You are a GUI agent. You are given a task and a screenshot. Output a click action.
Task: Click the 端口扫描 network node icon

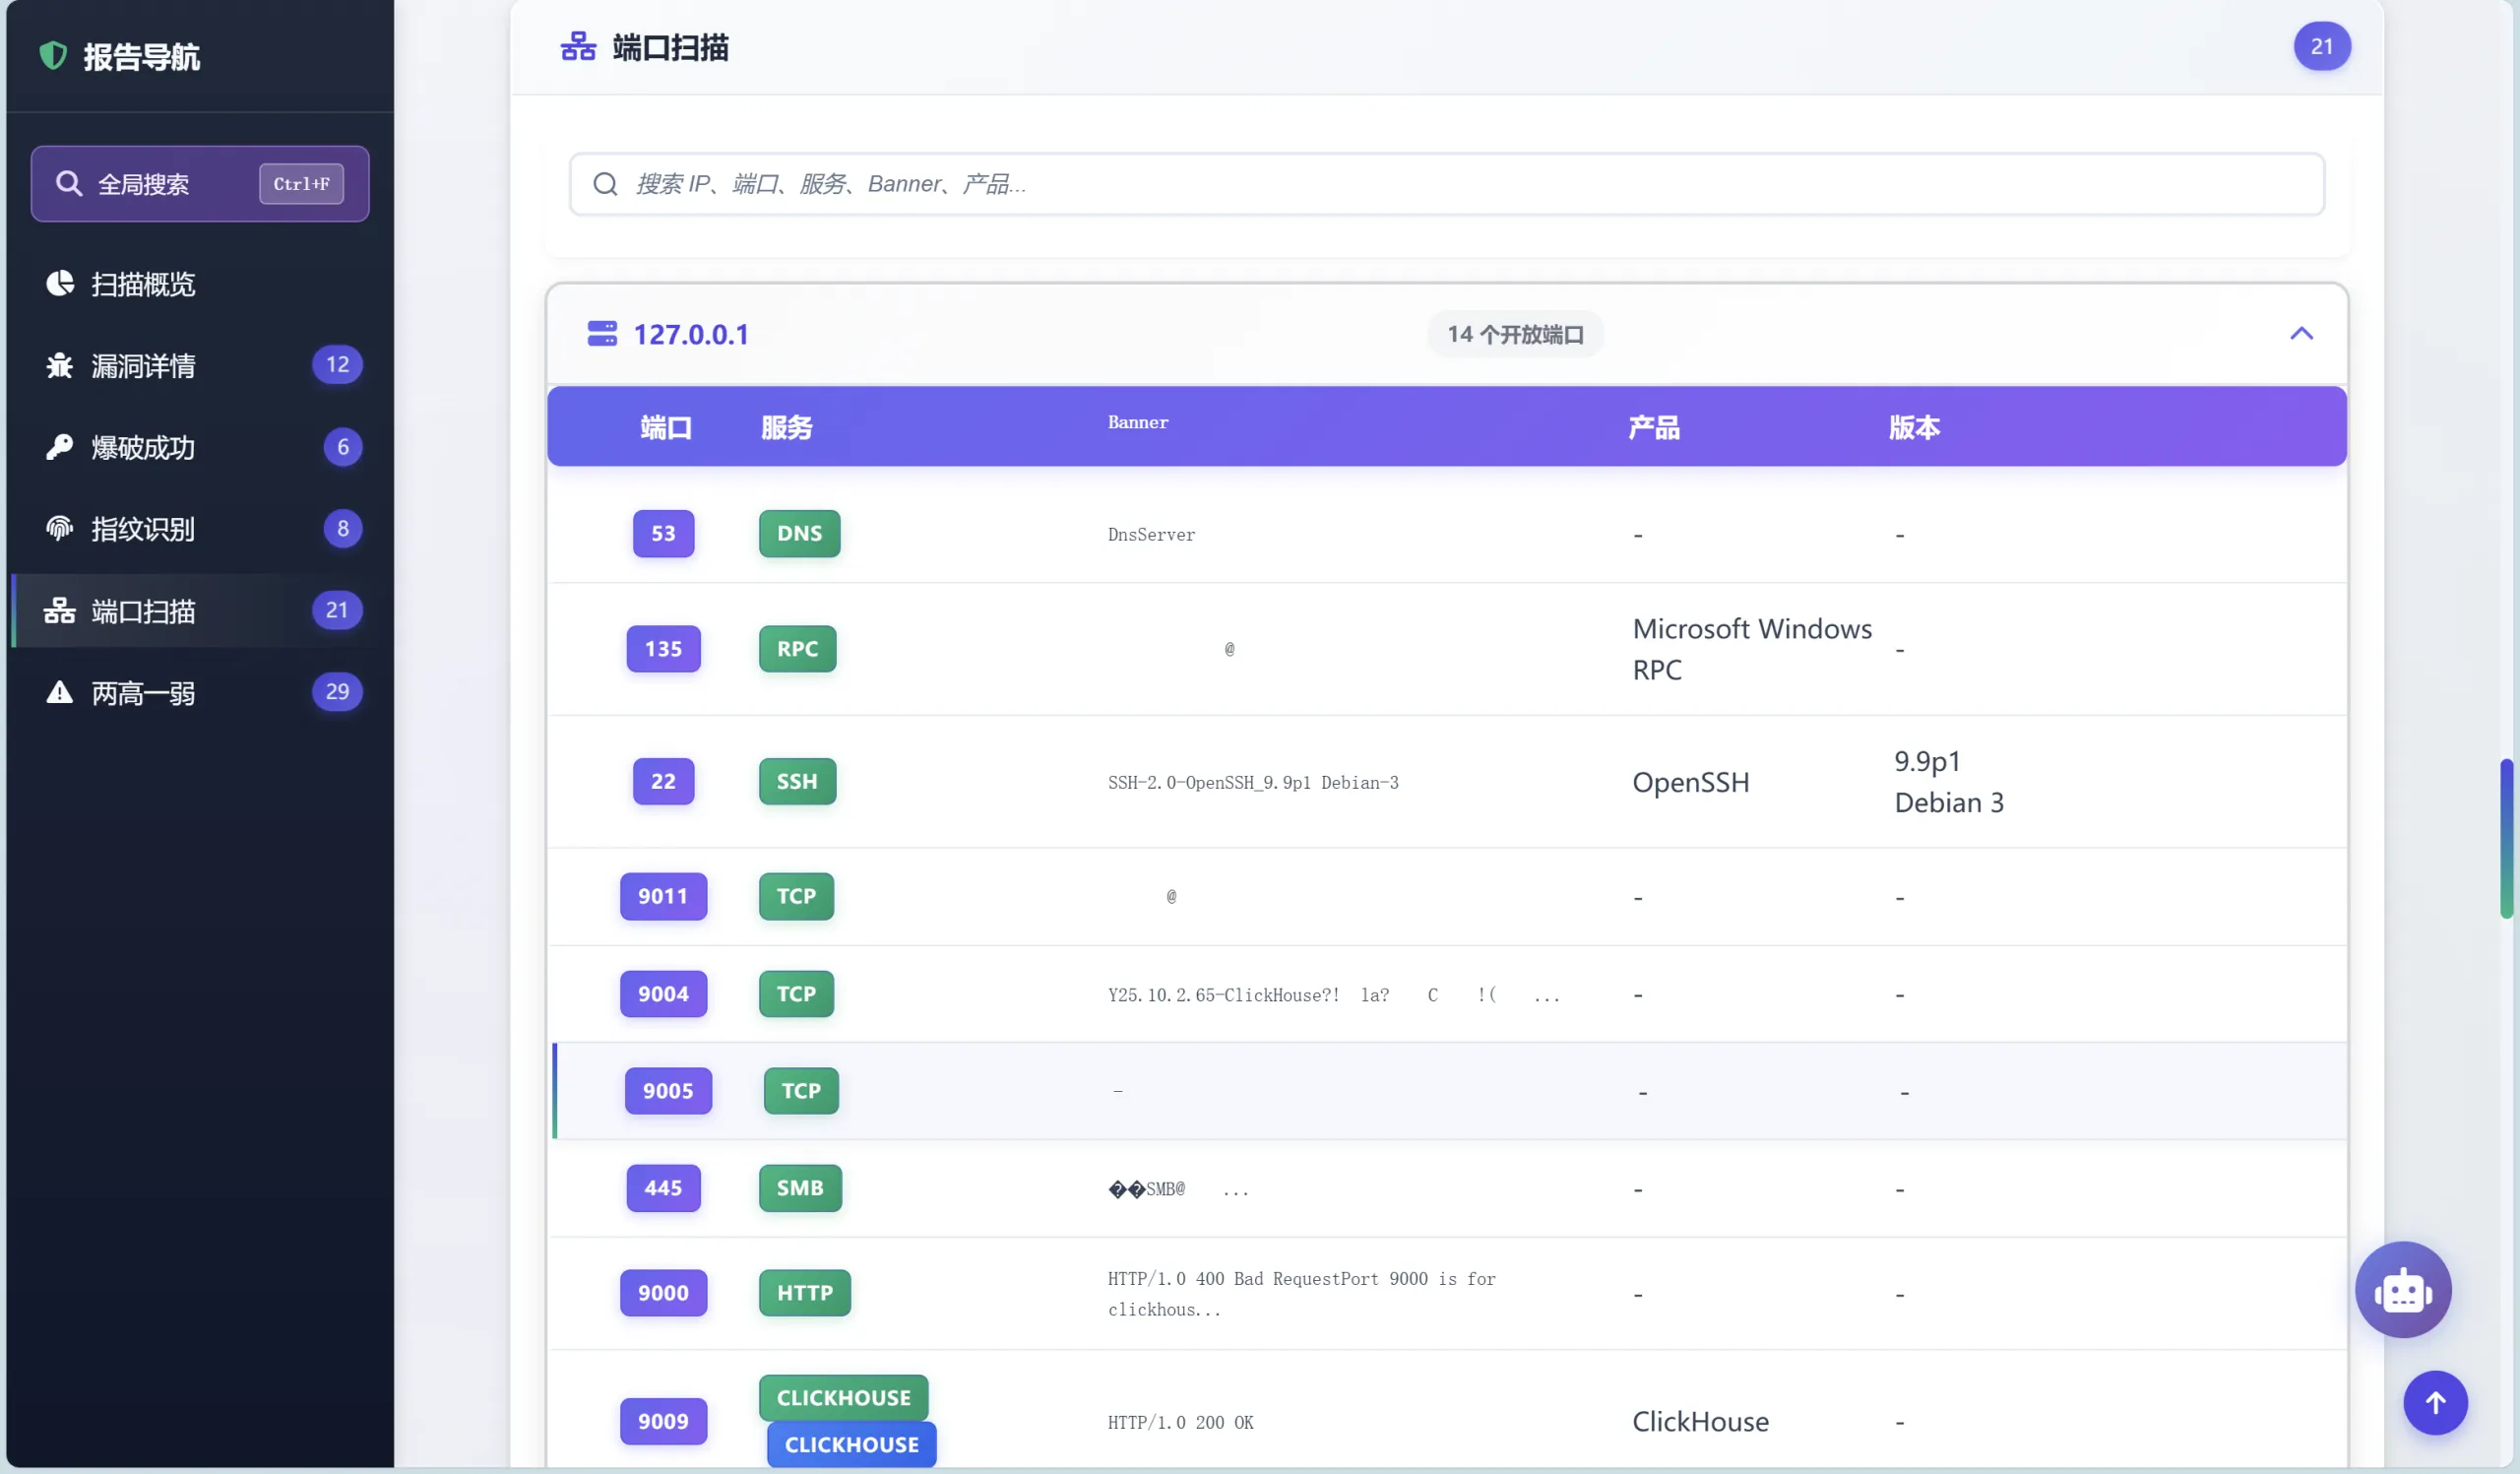(x=58, y=611)
